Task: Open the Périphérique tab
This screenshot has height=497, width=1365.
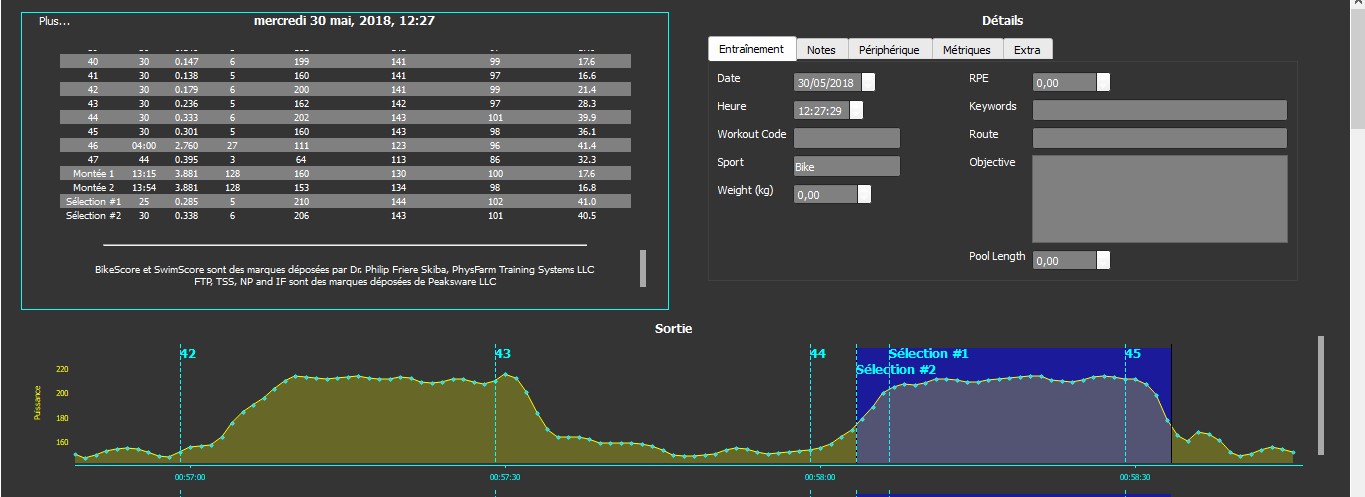Action: pyautogui.click(x=889, y=50)
